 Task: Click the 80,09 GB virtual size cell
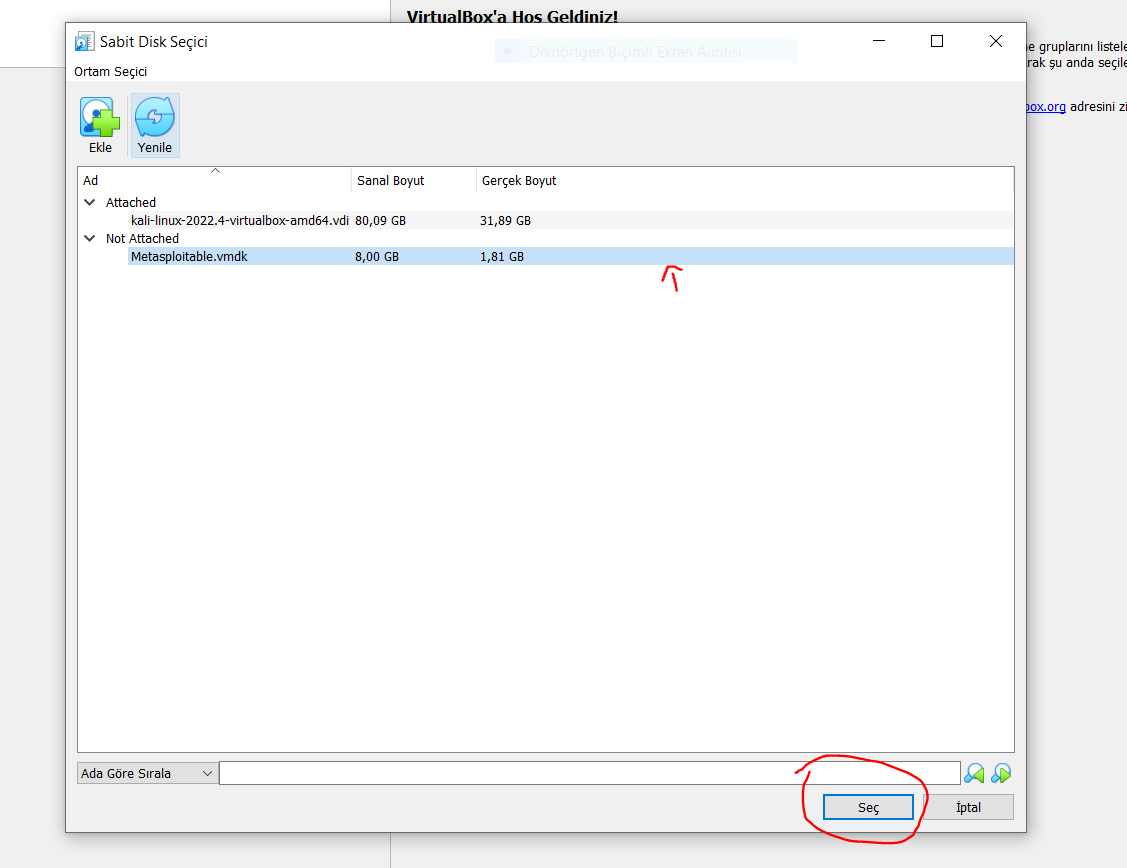[380, 221]
